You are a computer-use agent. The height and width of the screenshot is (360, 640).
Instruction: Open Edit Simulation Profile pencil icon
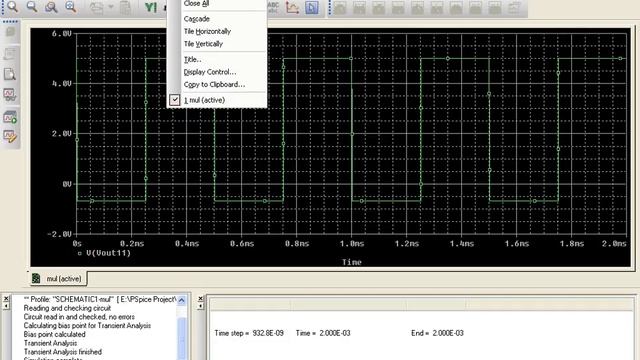point(10,136)
